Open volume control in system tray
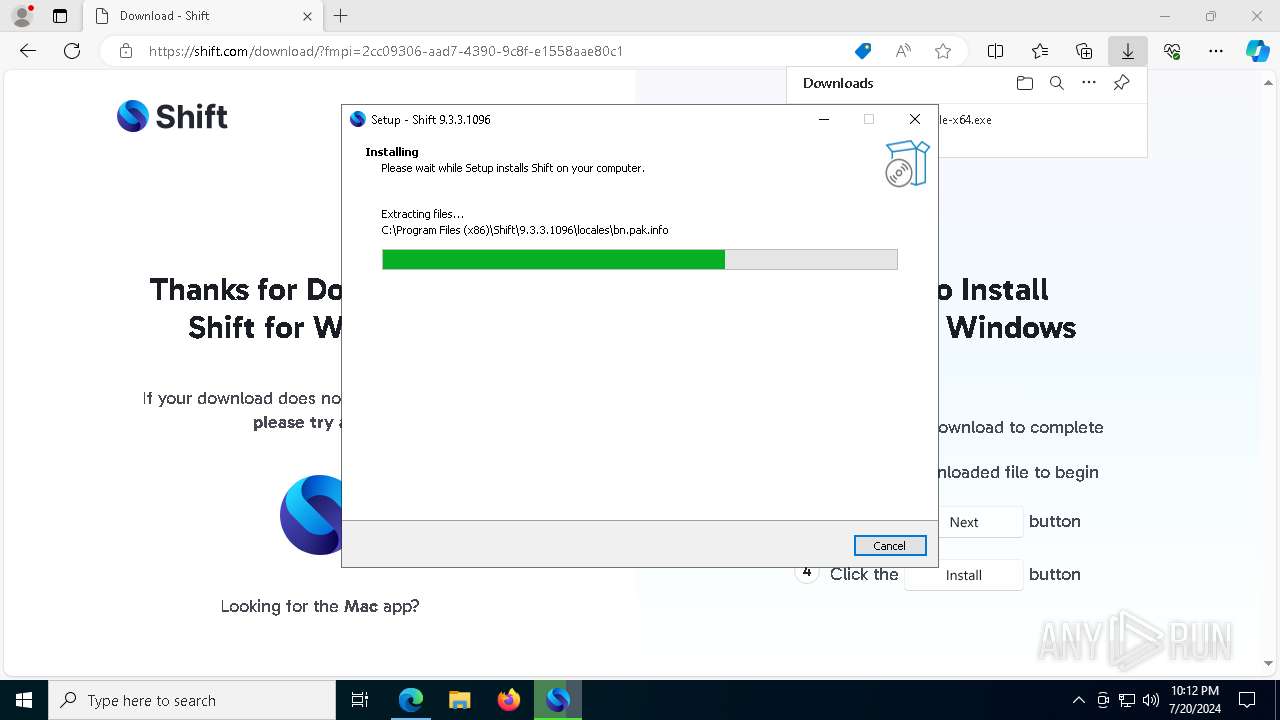The height and width of the screenshot is (720, 1280). (1150, 700)
